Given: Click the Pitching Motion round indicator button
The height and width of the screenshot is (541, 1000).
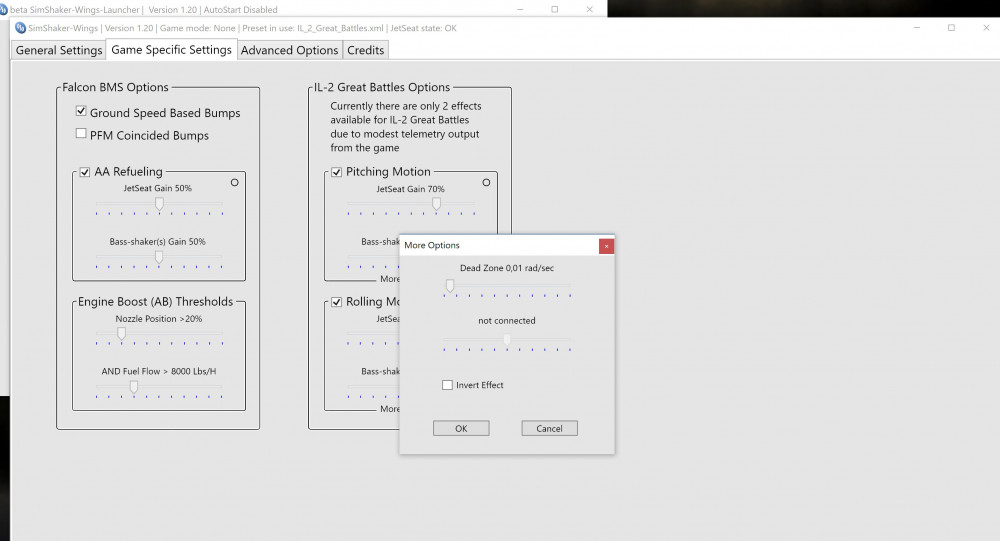Looking at the screenshot, I should tap(486, 182).
